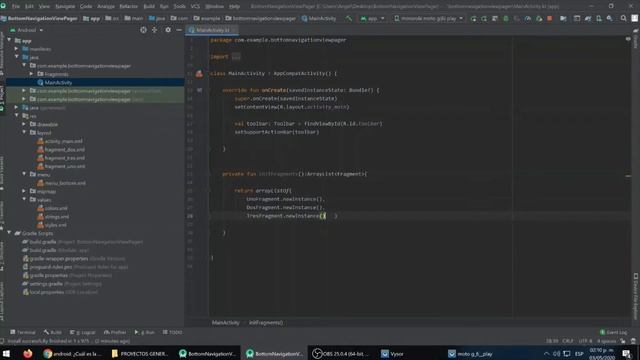Select fragment_dos.xml file
Viewport: 640px width, 360px height.
pos(64,149)
